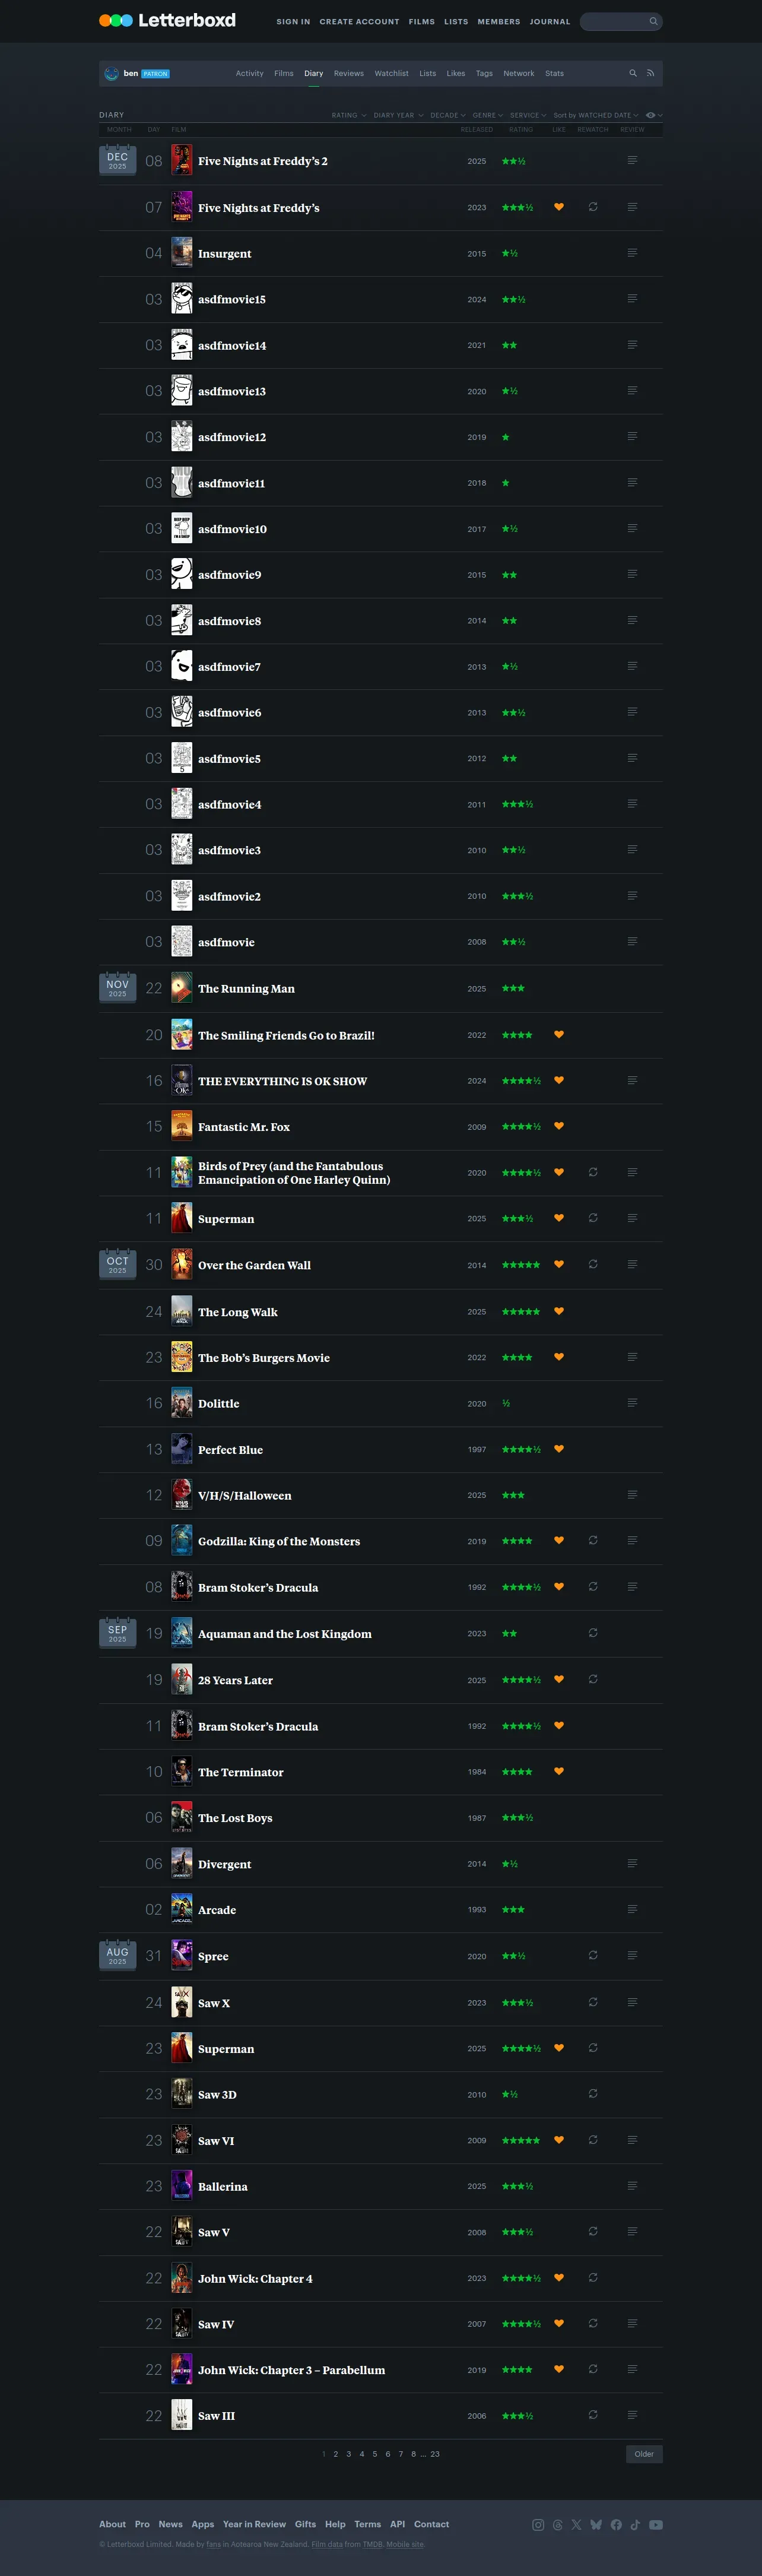
Task: Click the Older pagination button
Action: coord(644,2454)
